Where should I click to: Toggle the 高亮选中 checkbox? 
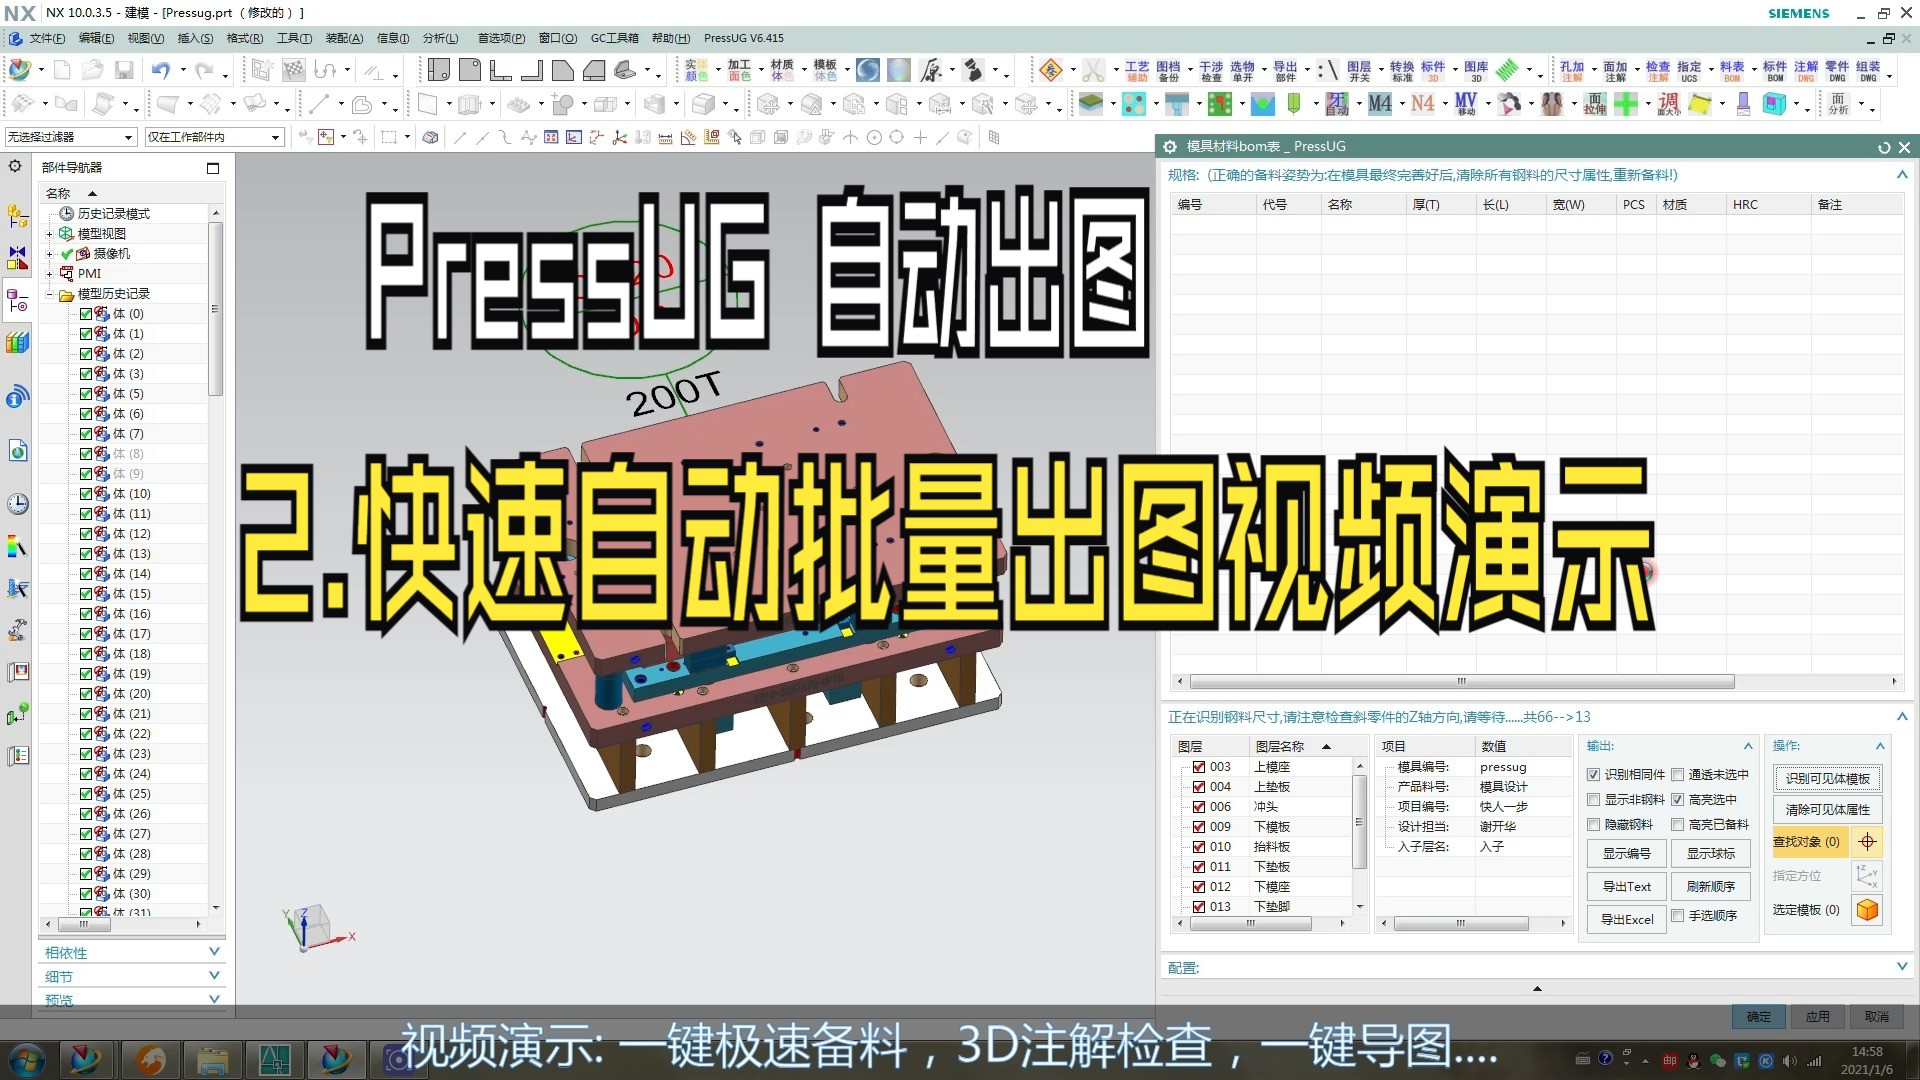click(x=1677, y=800)
